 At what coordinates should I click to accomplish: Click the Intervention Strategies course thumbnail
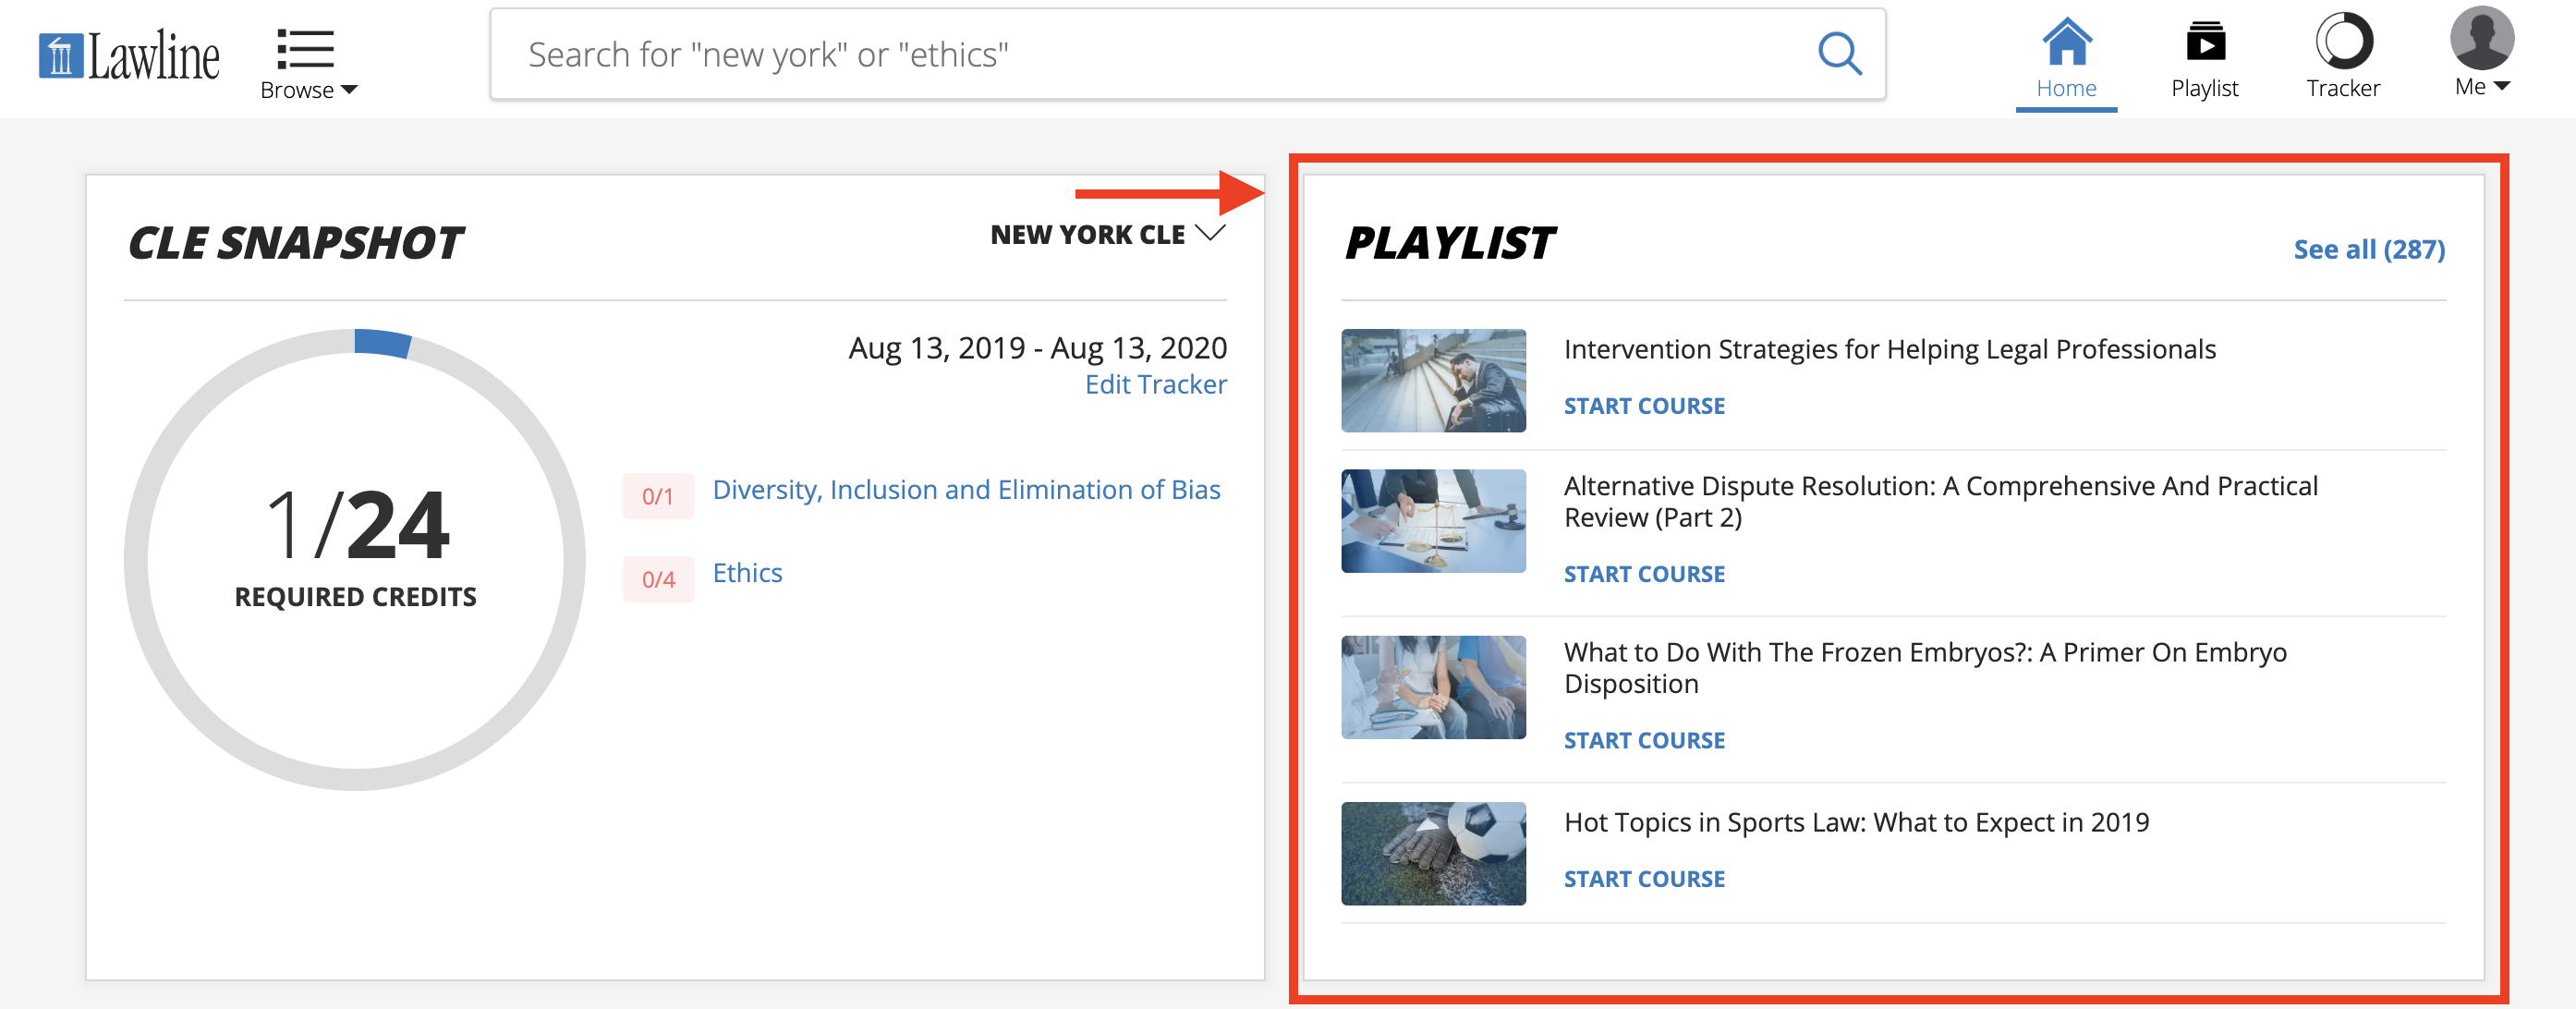tap(1433, 380)
